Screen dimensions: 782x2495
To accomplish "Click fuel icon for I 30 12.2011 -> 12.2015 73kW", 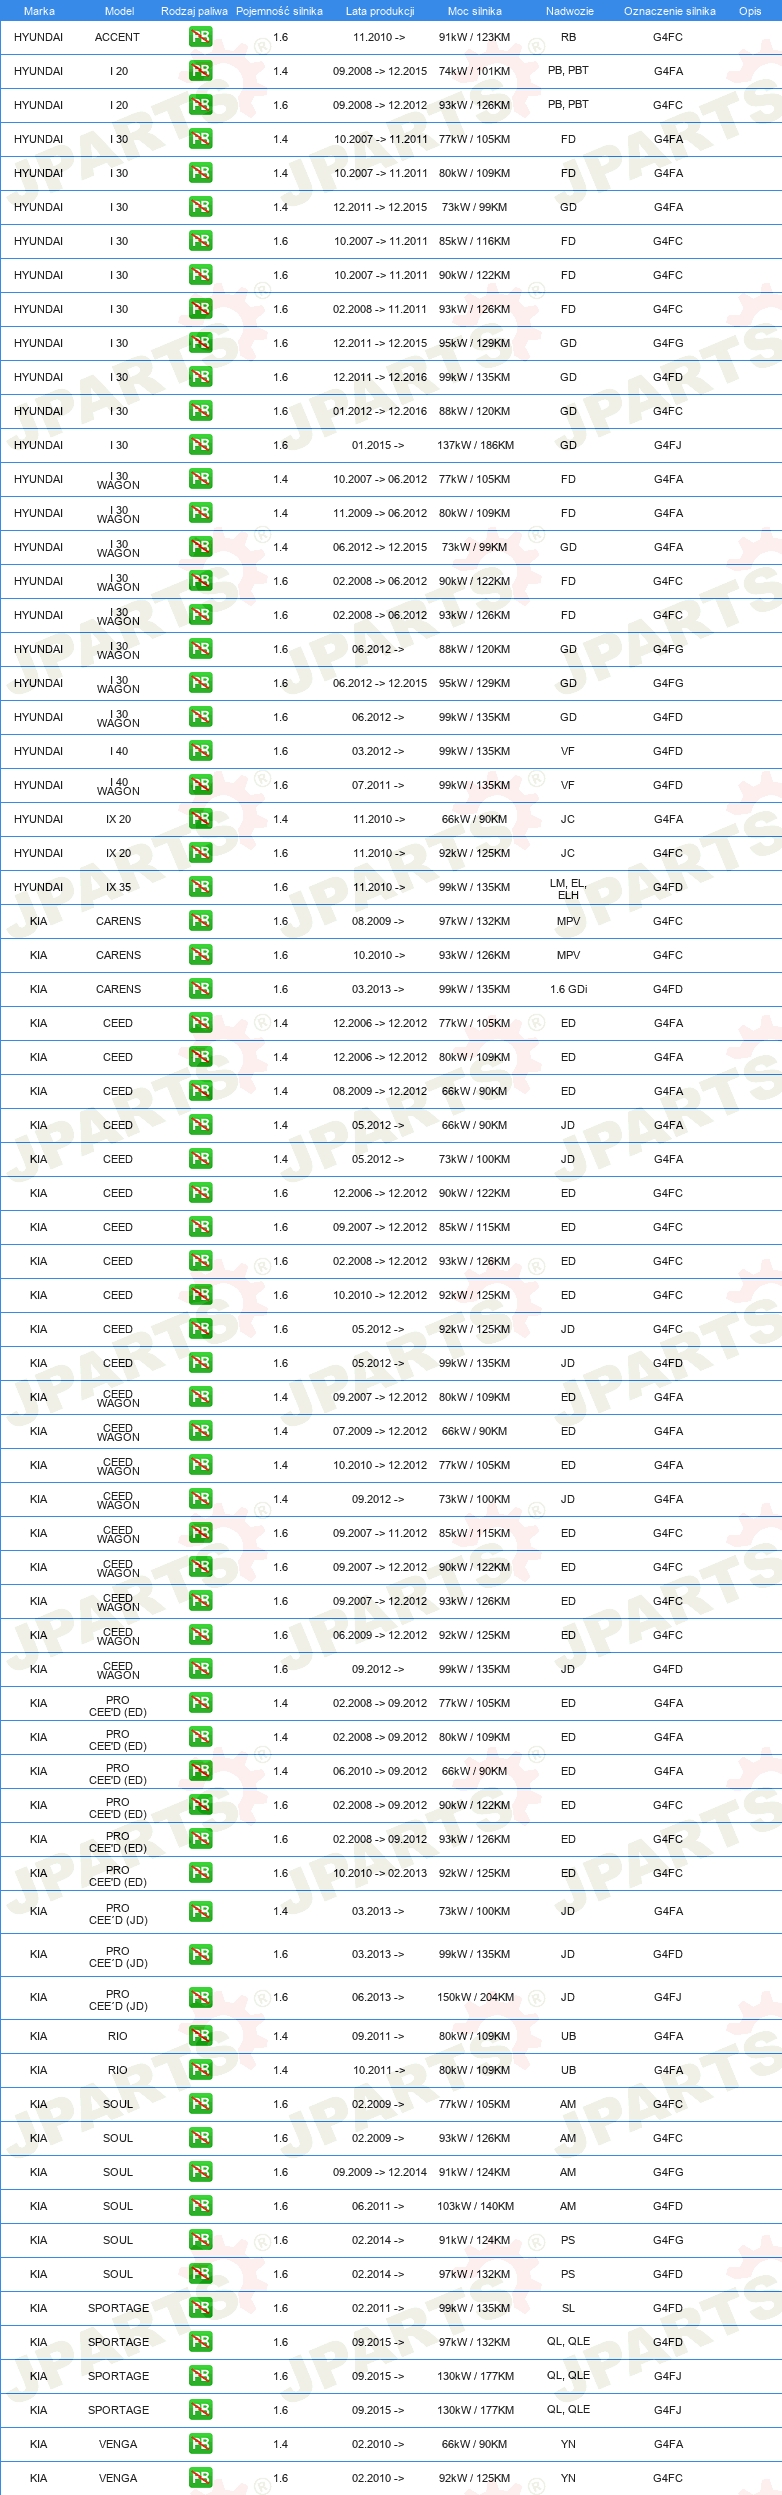I will point(200,207).
